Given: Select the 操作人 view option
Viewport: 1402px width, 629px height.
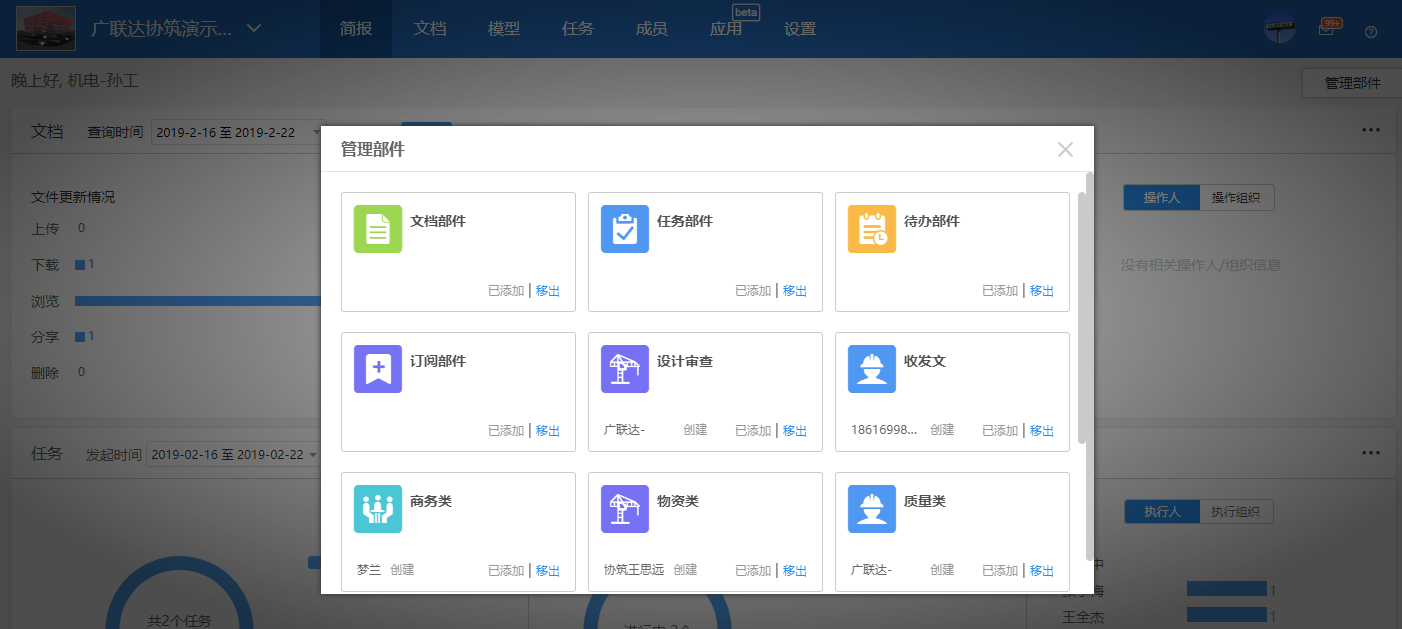Looking at the screenshot, I should point(1161,197).
